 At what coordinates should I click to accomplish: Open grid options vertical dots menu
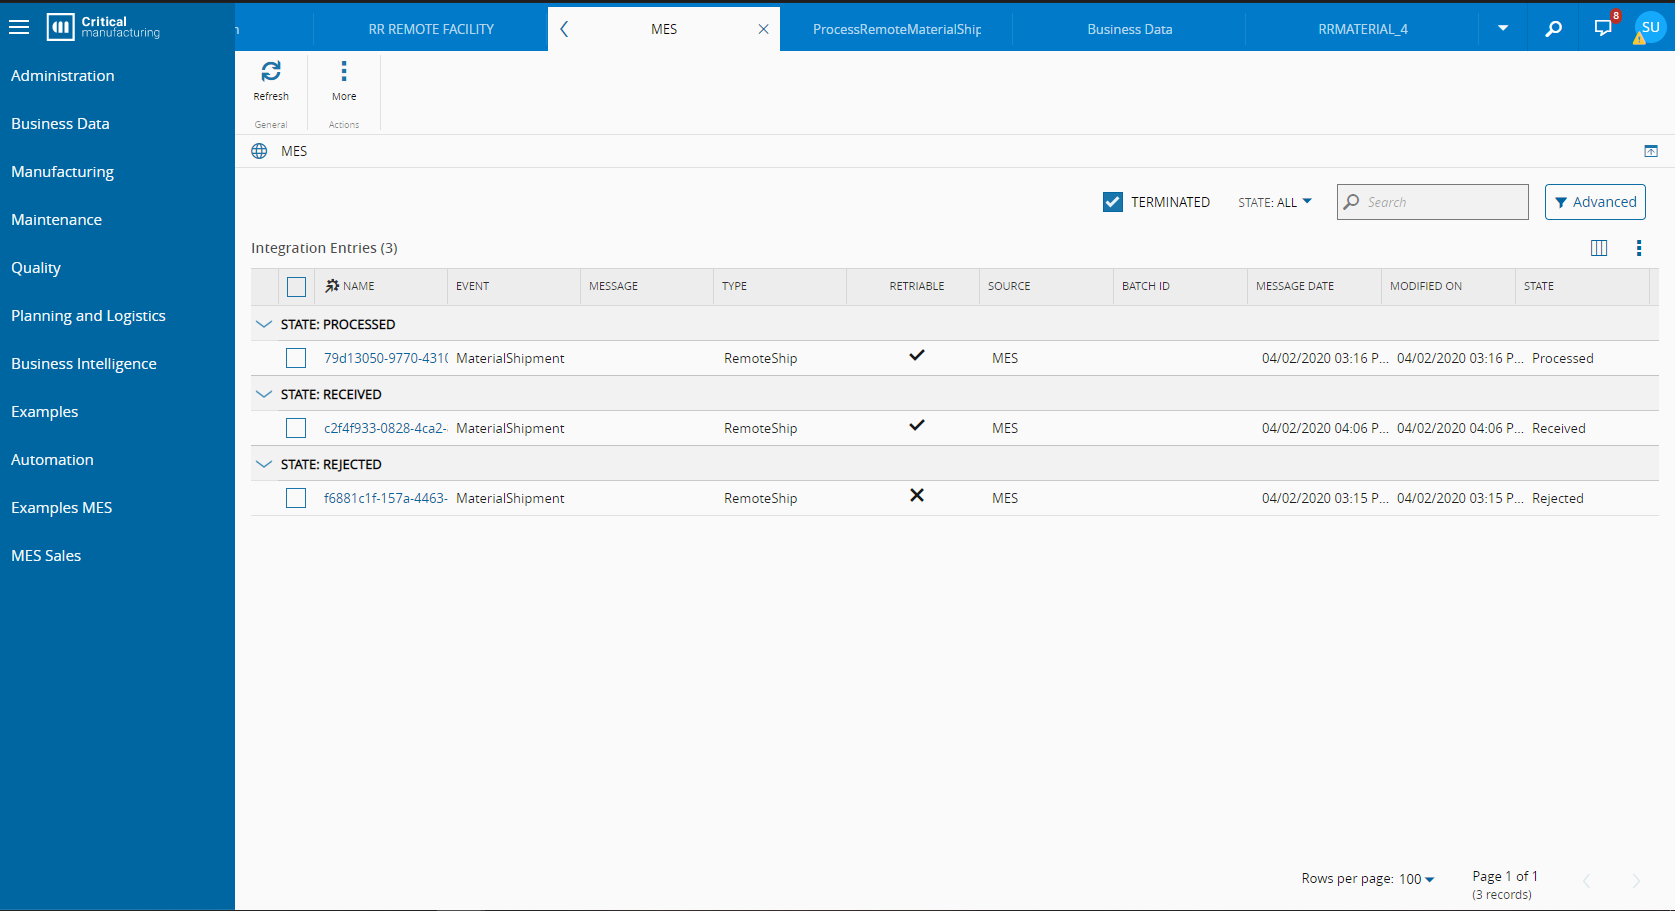[1638, 248]
